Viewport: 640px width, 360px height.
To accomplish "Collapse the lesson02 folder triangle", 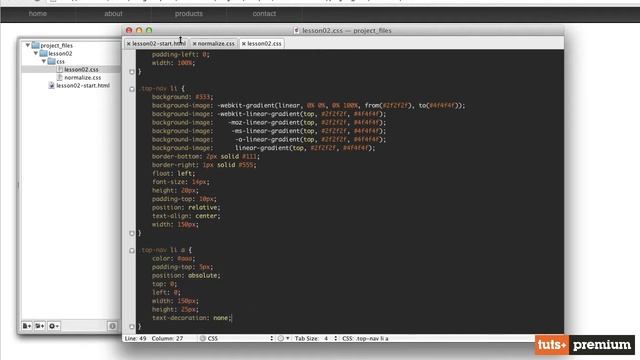I will (36, 53).
